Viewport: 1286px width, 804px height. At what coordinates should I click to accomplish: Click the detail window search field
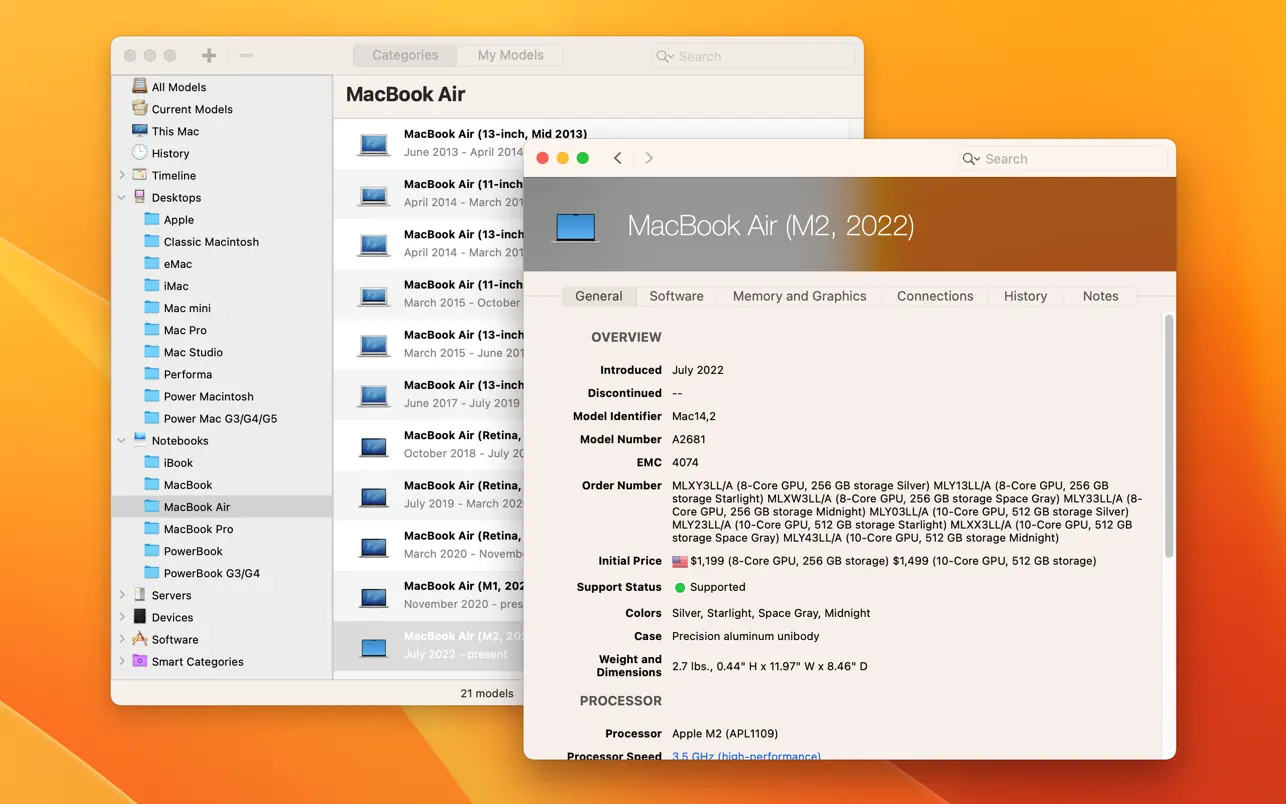pyautogui.click(x=1063, y=158)
